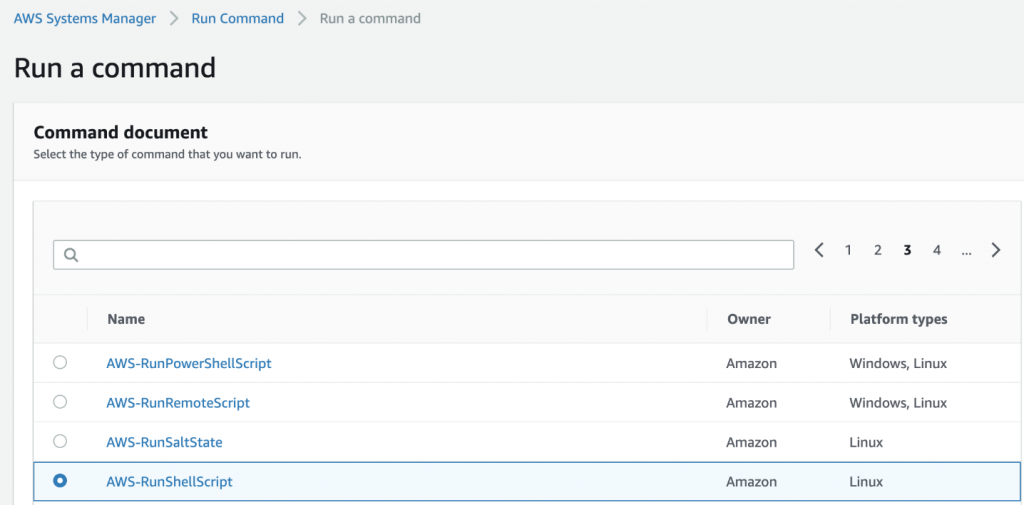The height and width of the screenshot is (505, 1024).
Task: Go to previous page with left chevron
Action: [819, 250]
